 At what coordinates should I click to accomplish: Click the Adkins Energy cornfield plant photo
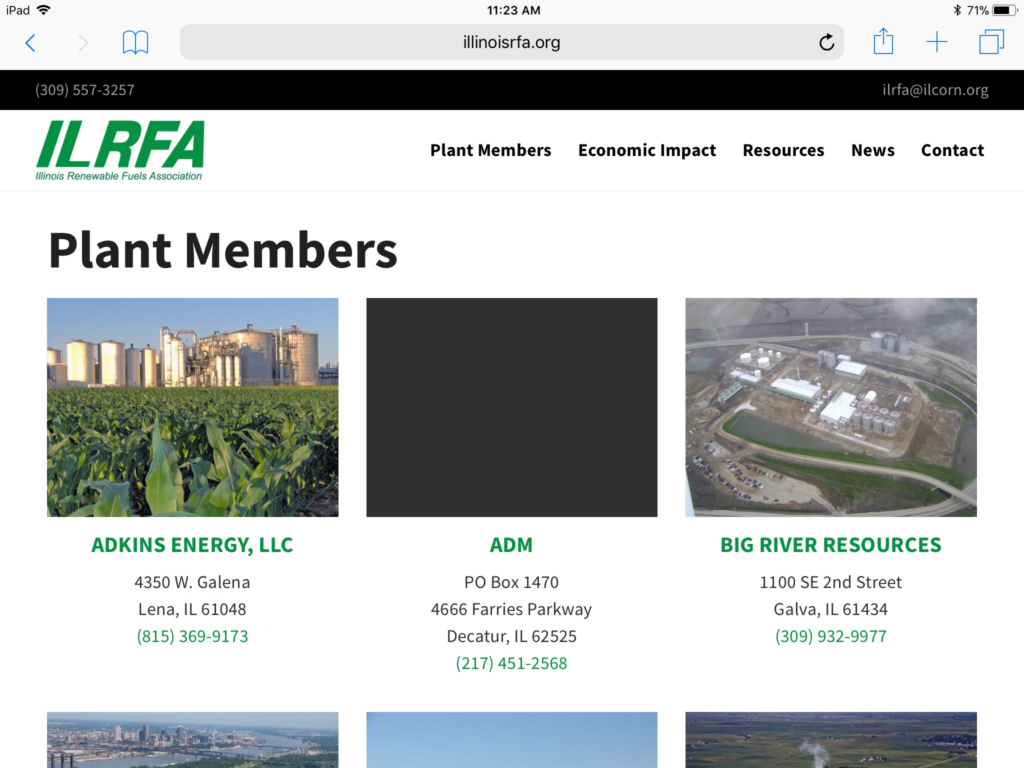tap(193, 408)
